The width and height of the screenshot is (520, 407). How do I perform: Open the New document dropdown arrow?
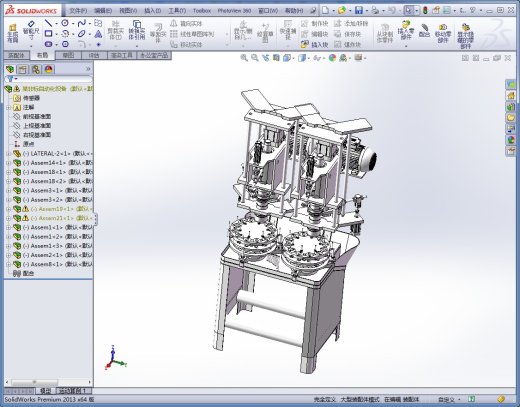(333, 11)
